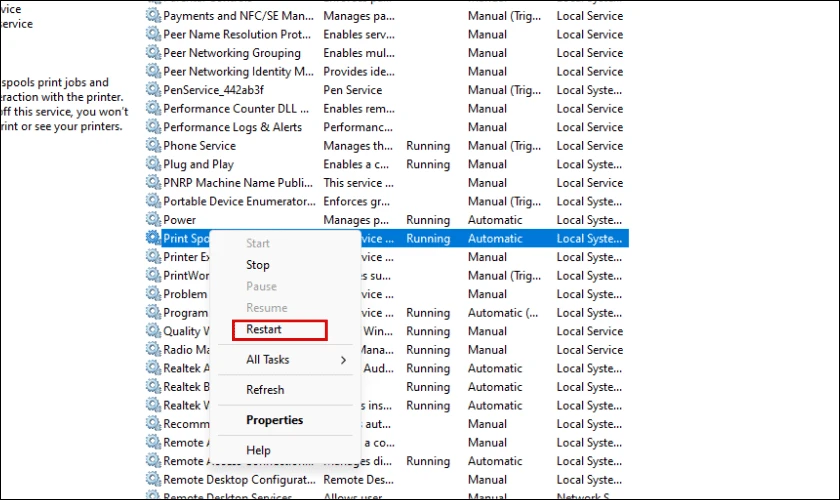Click gear icon beside Performance Logs & Alerts
Viewport: 840px width, 500px height.
153,127
